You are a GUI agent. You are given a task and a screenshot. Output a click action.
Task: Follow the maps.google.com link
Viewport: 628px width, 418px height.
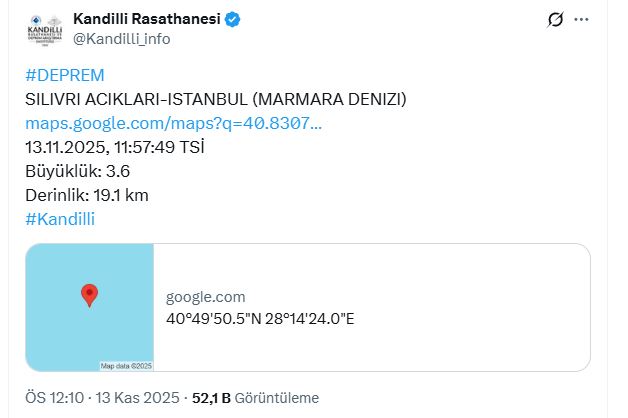(173, 123)
